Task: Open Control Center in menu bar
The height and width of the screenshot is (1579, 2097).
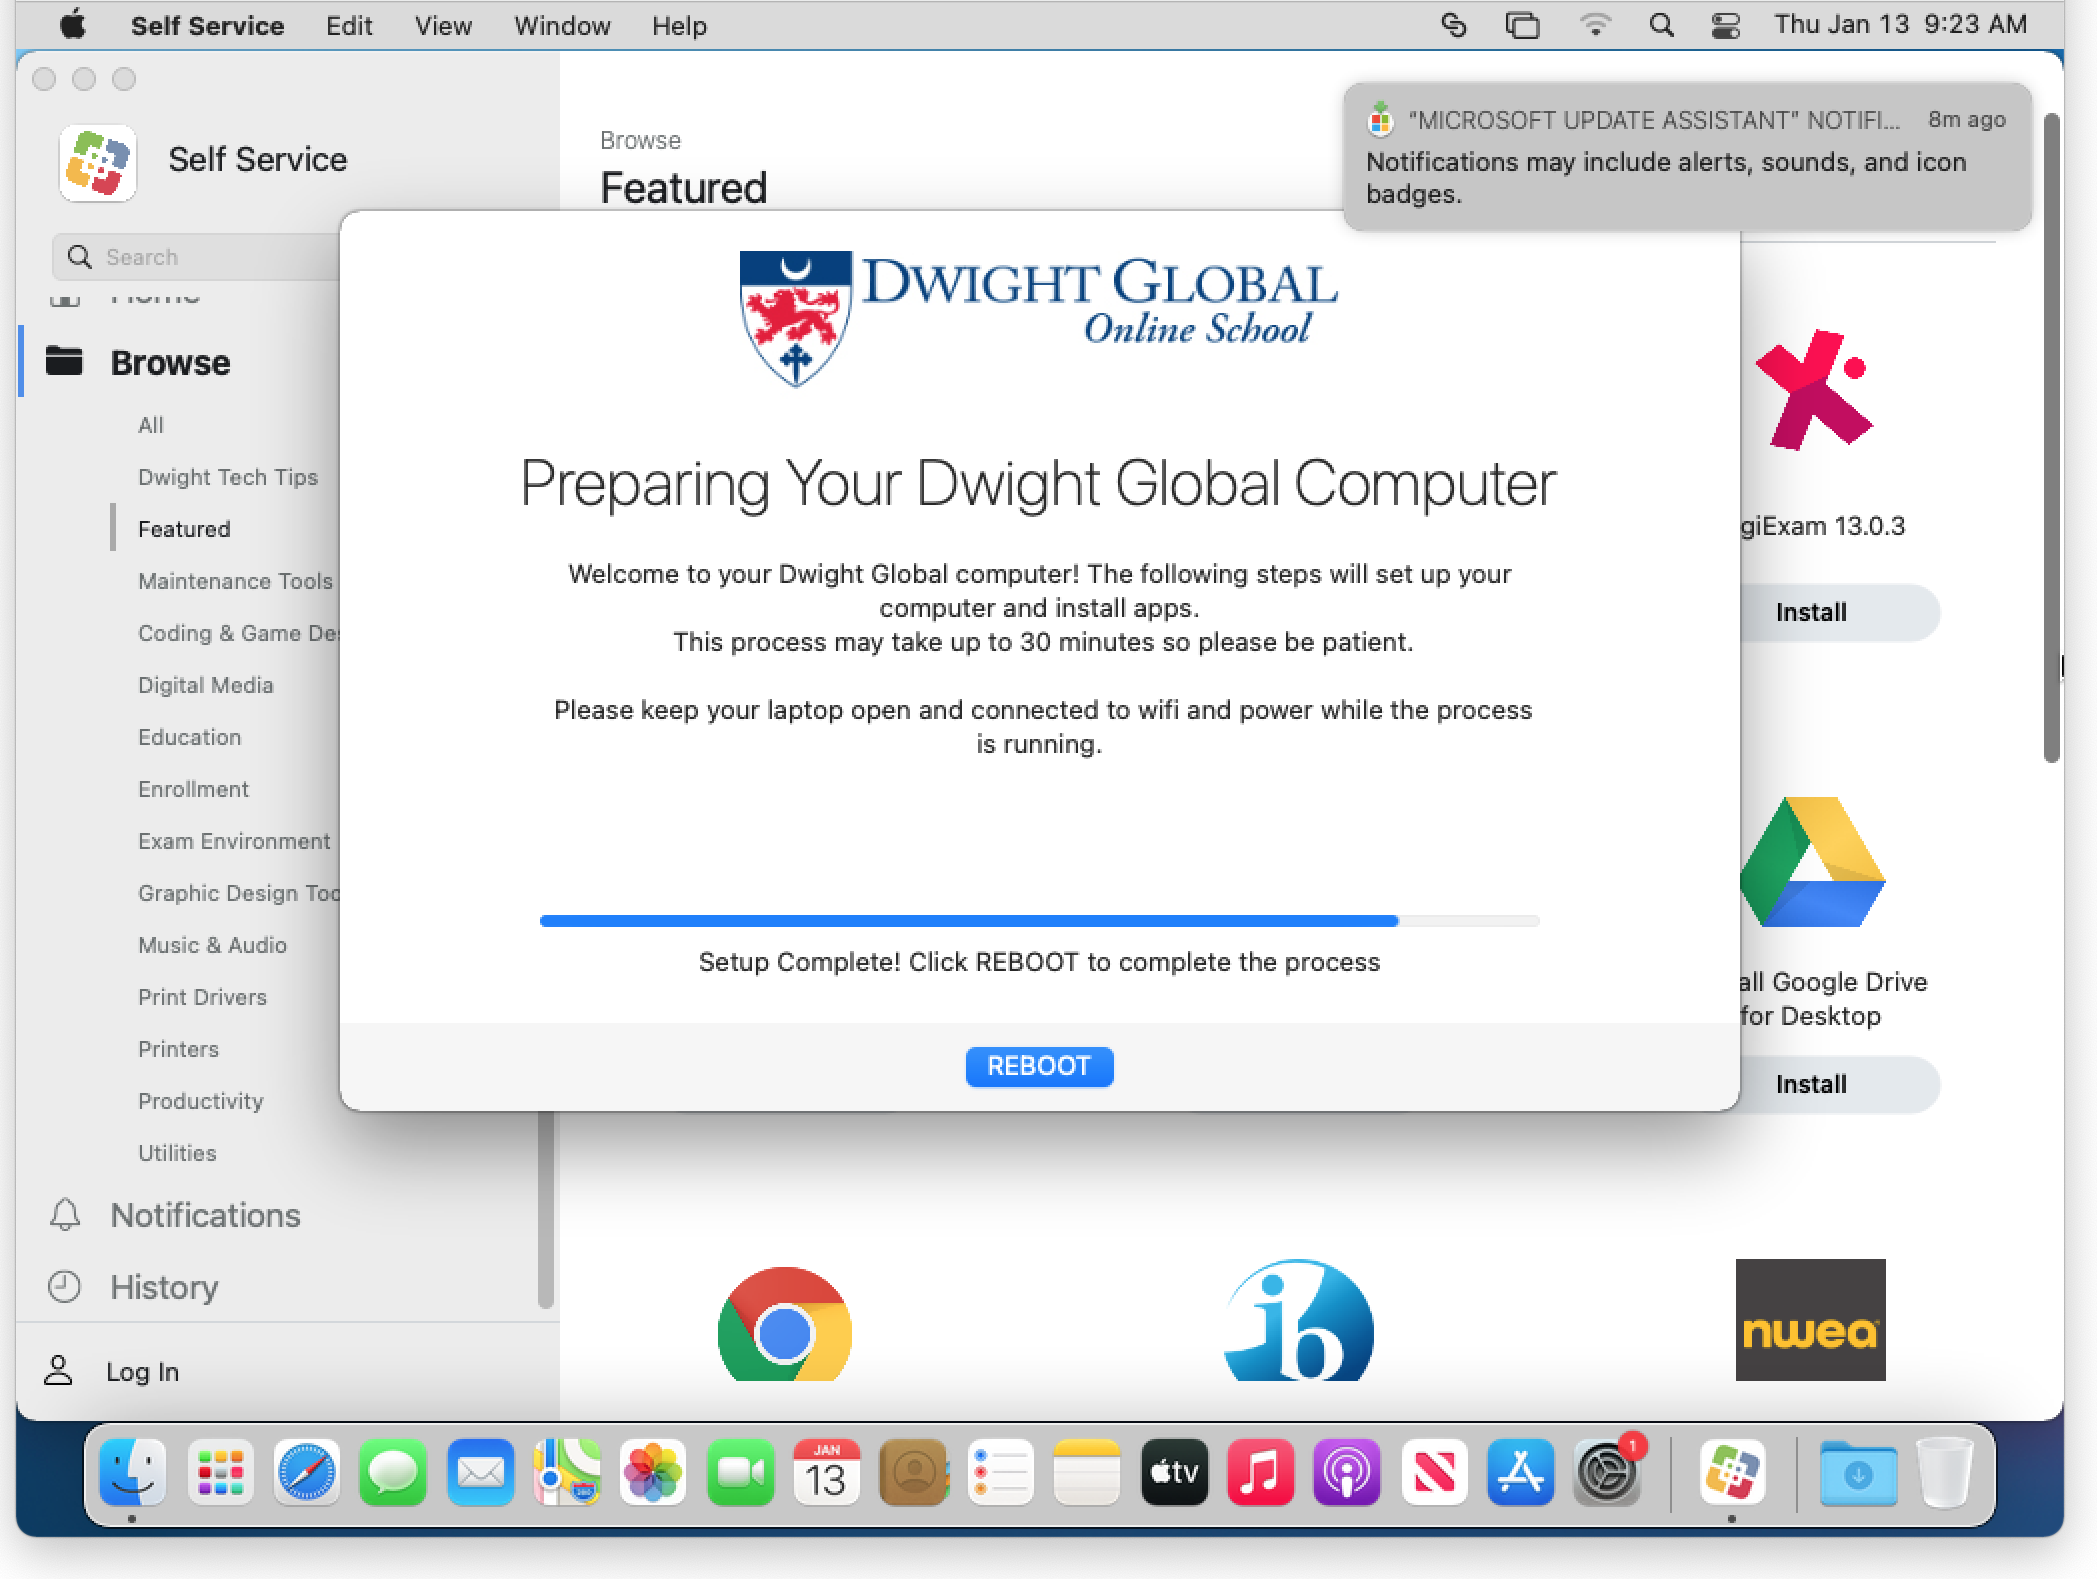Action: pos(1726,26)
